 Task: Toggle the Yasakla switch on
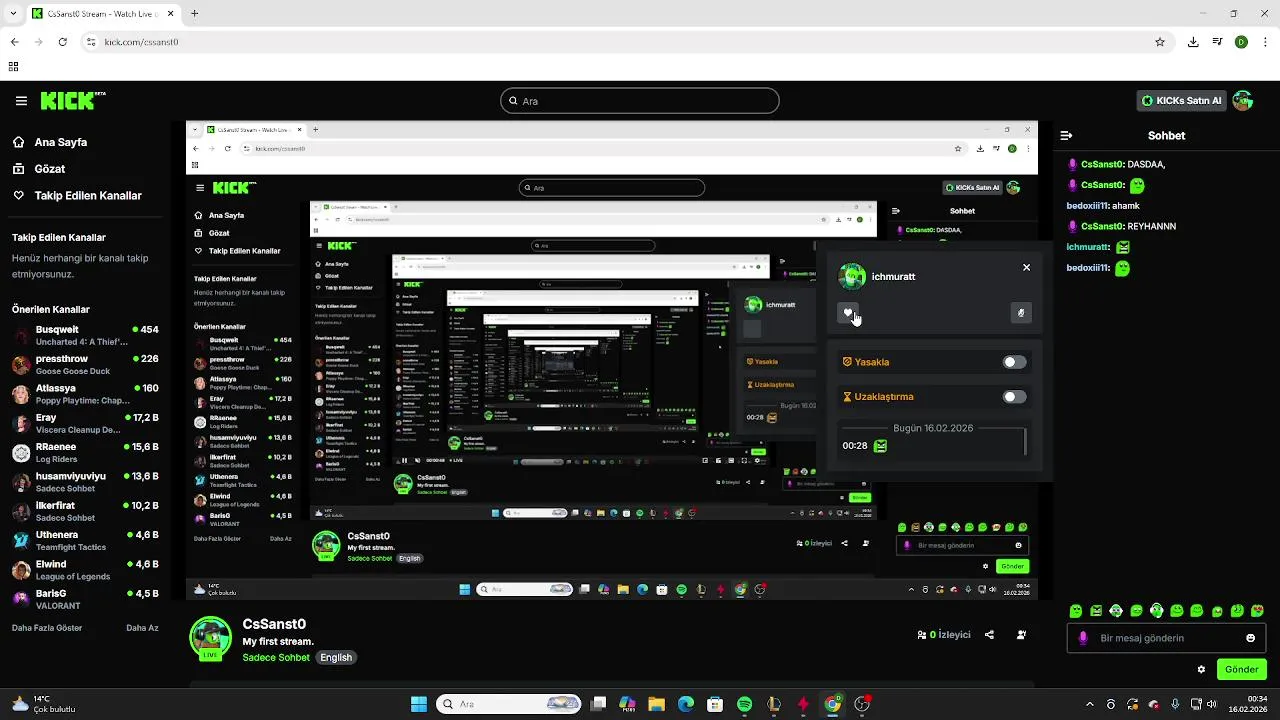point(1014,362)
